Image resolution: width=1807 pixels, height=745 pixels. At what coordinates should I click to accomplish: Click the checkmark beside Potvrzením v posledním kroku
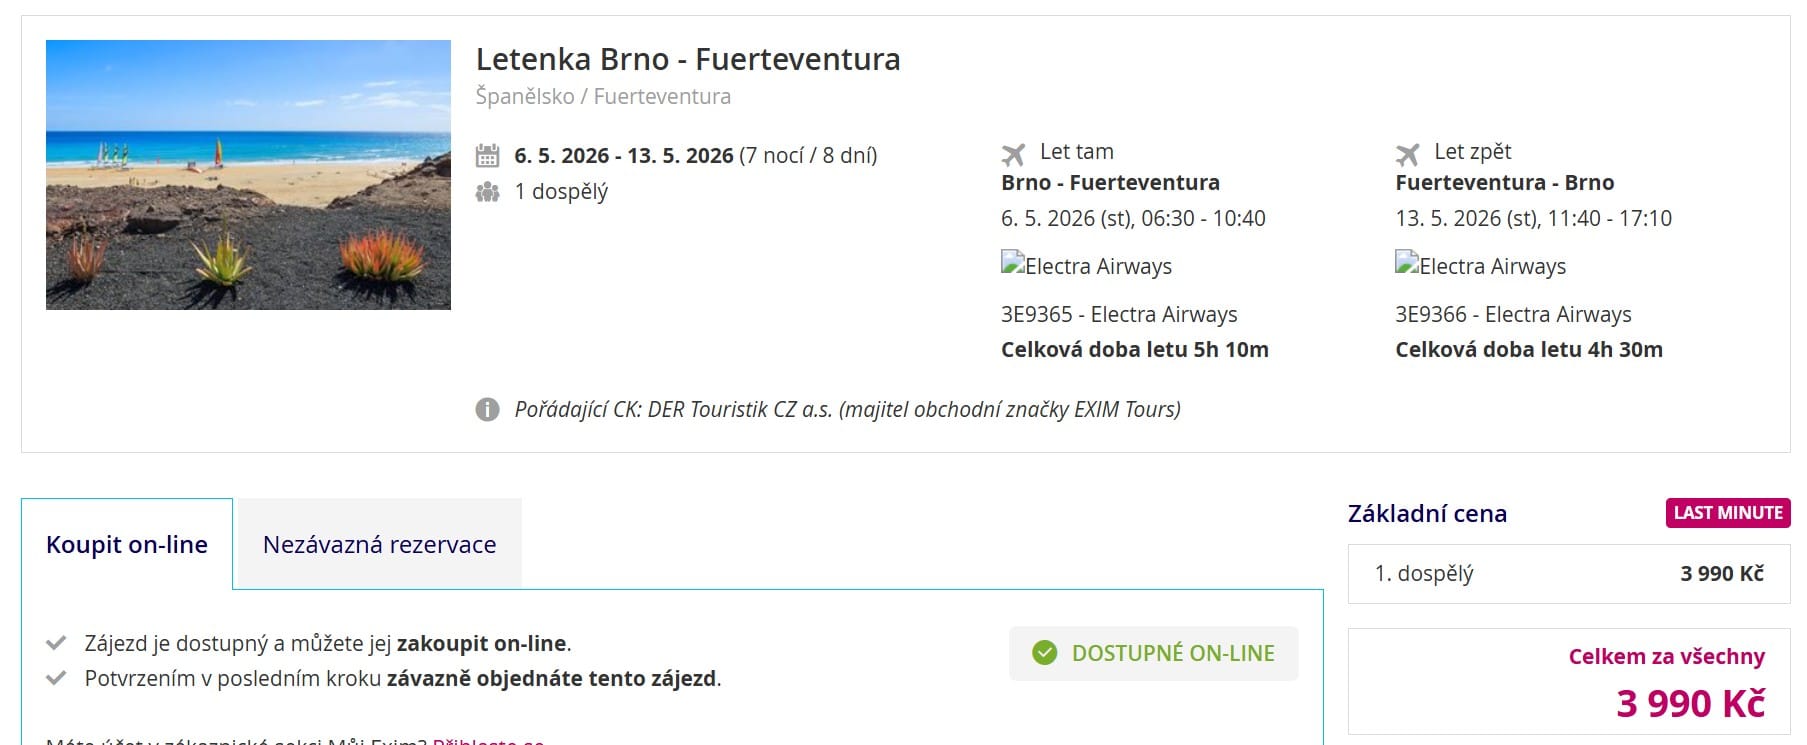pos(57,678)
